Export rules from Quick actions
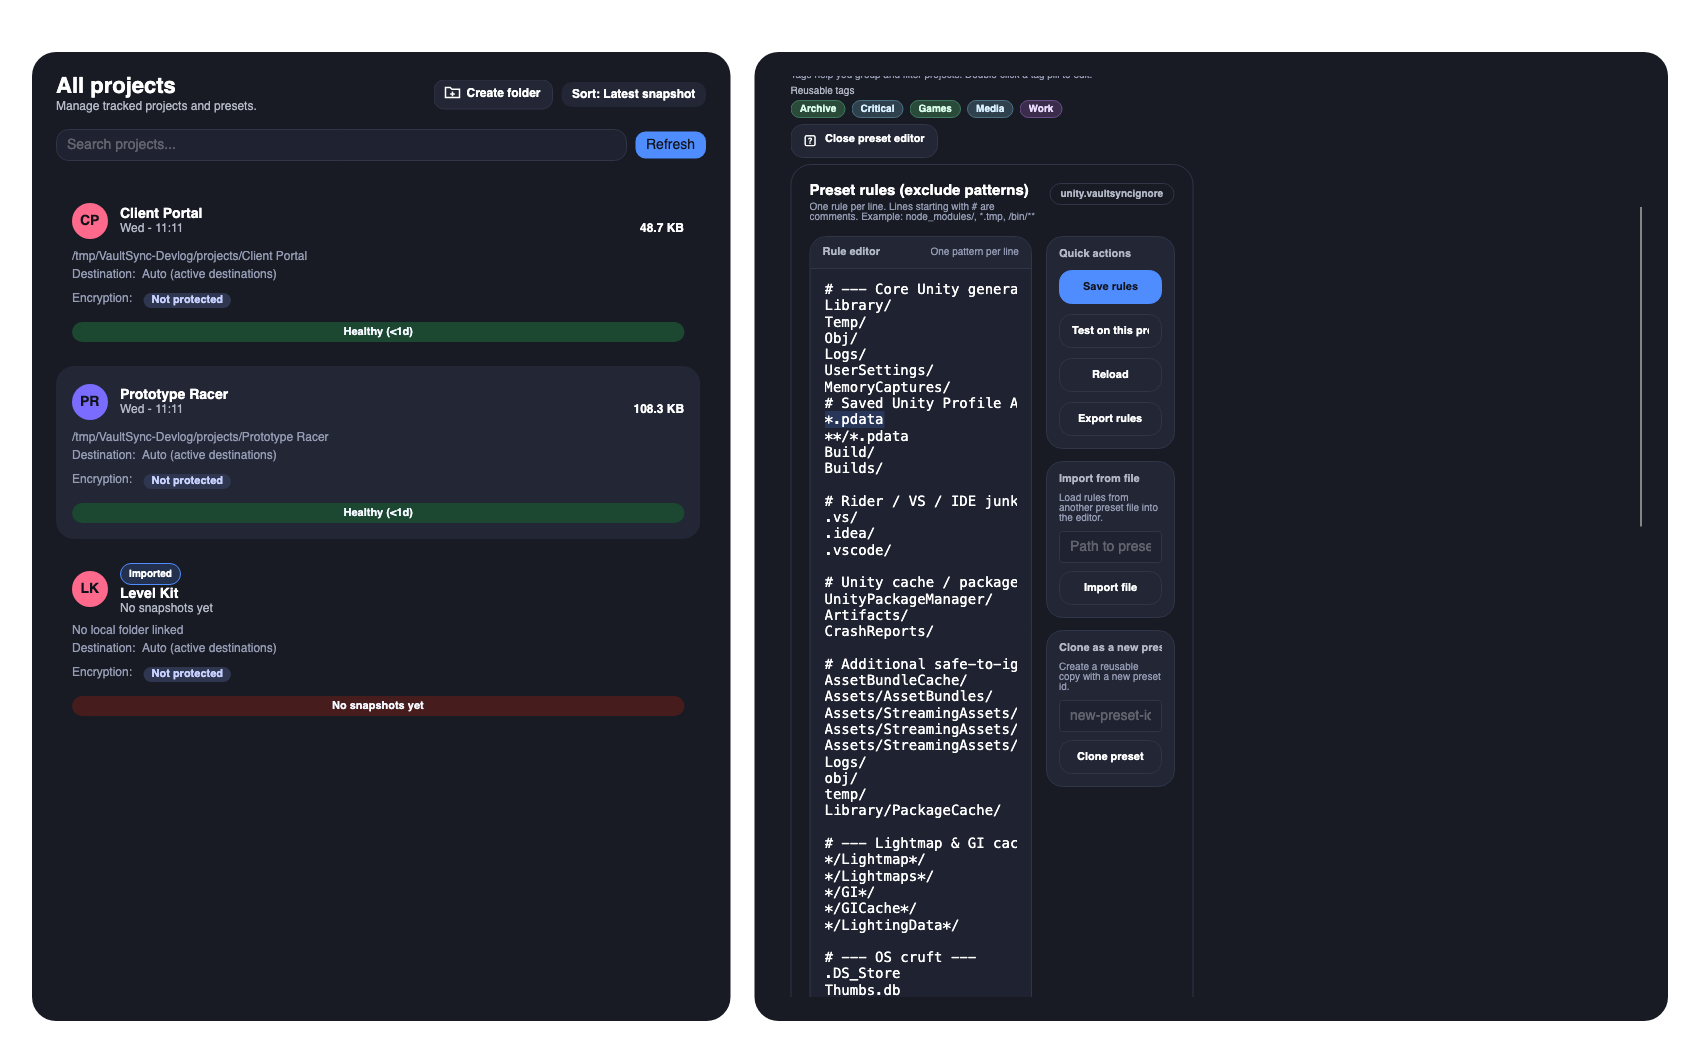The width and height of the screenshot is (1700, 1045). pyautogui.click(x=1110, y=419)
